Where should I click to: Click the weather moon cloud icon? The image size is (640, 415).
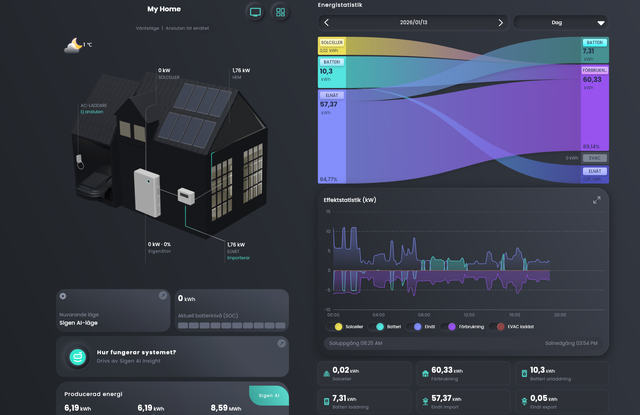pyautogui.click(x=73, y=45)
